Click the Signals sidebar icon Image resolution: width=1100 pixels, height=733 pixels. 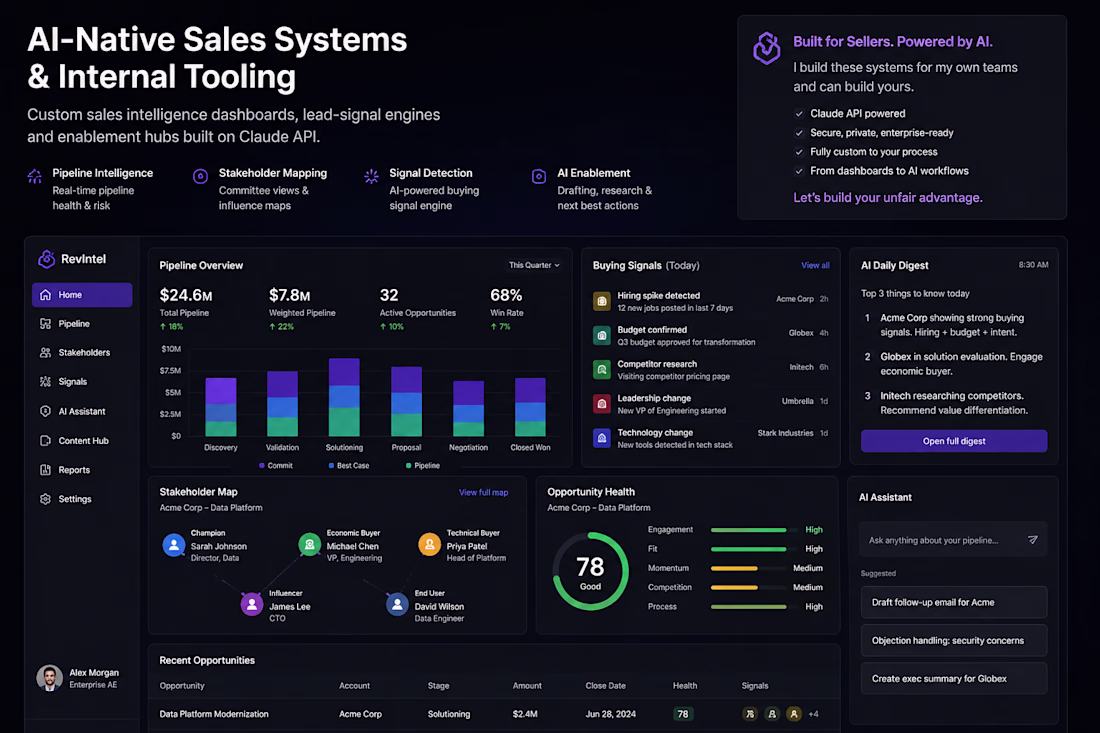point(46,382)
